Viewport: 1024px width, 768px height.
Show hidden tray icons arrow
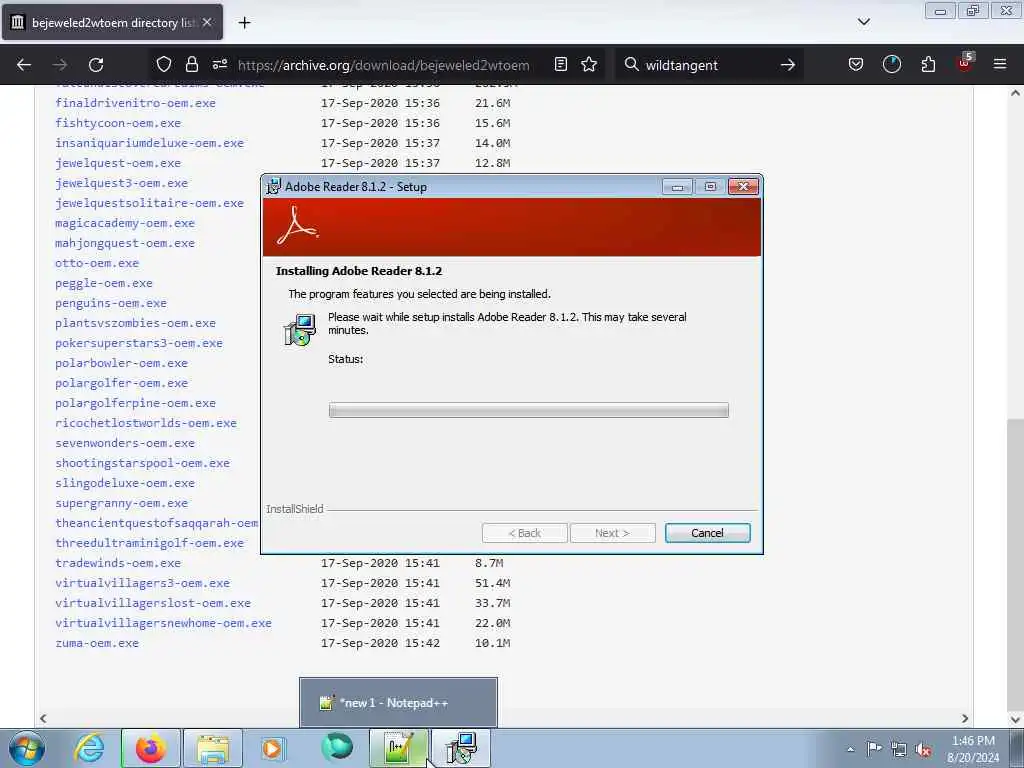point(850,749)
